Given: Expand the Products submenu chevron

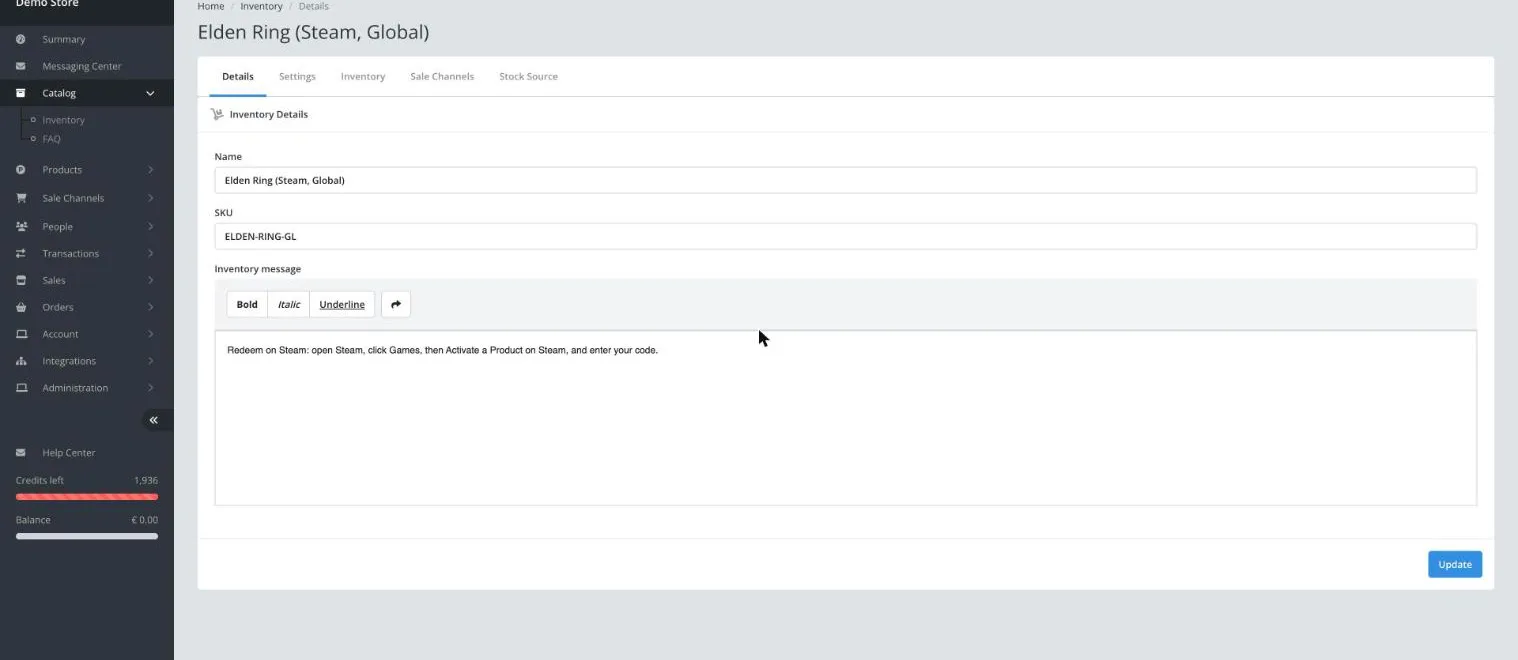Looking at the screenshot, I should pos(150,170).
